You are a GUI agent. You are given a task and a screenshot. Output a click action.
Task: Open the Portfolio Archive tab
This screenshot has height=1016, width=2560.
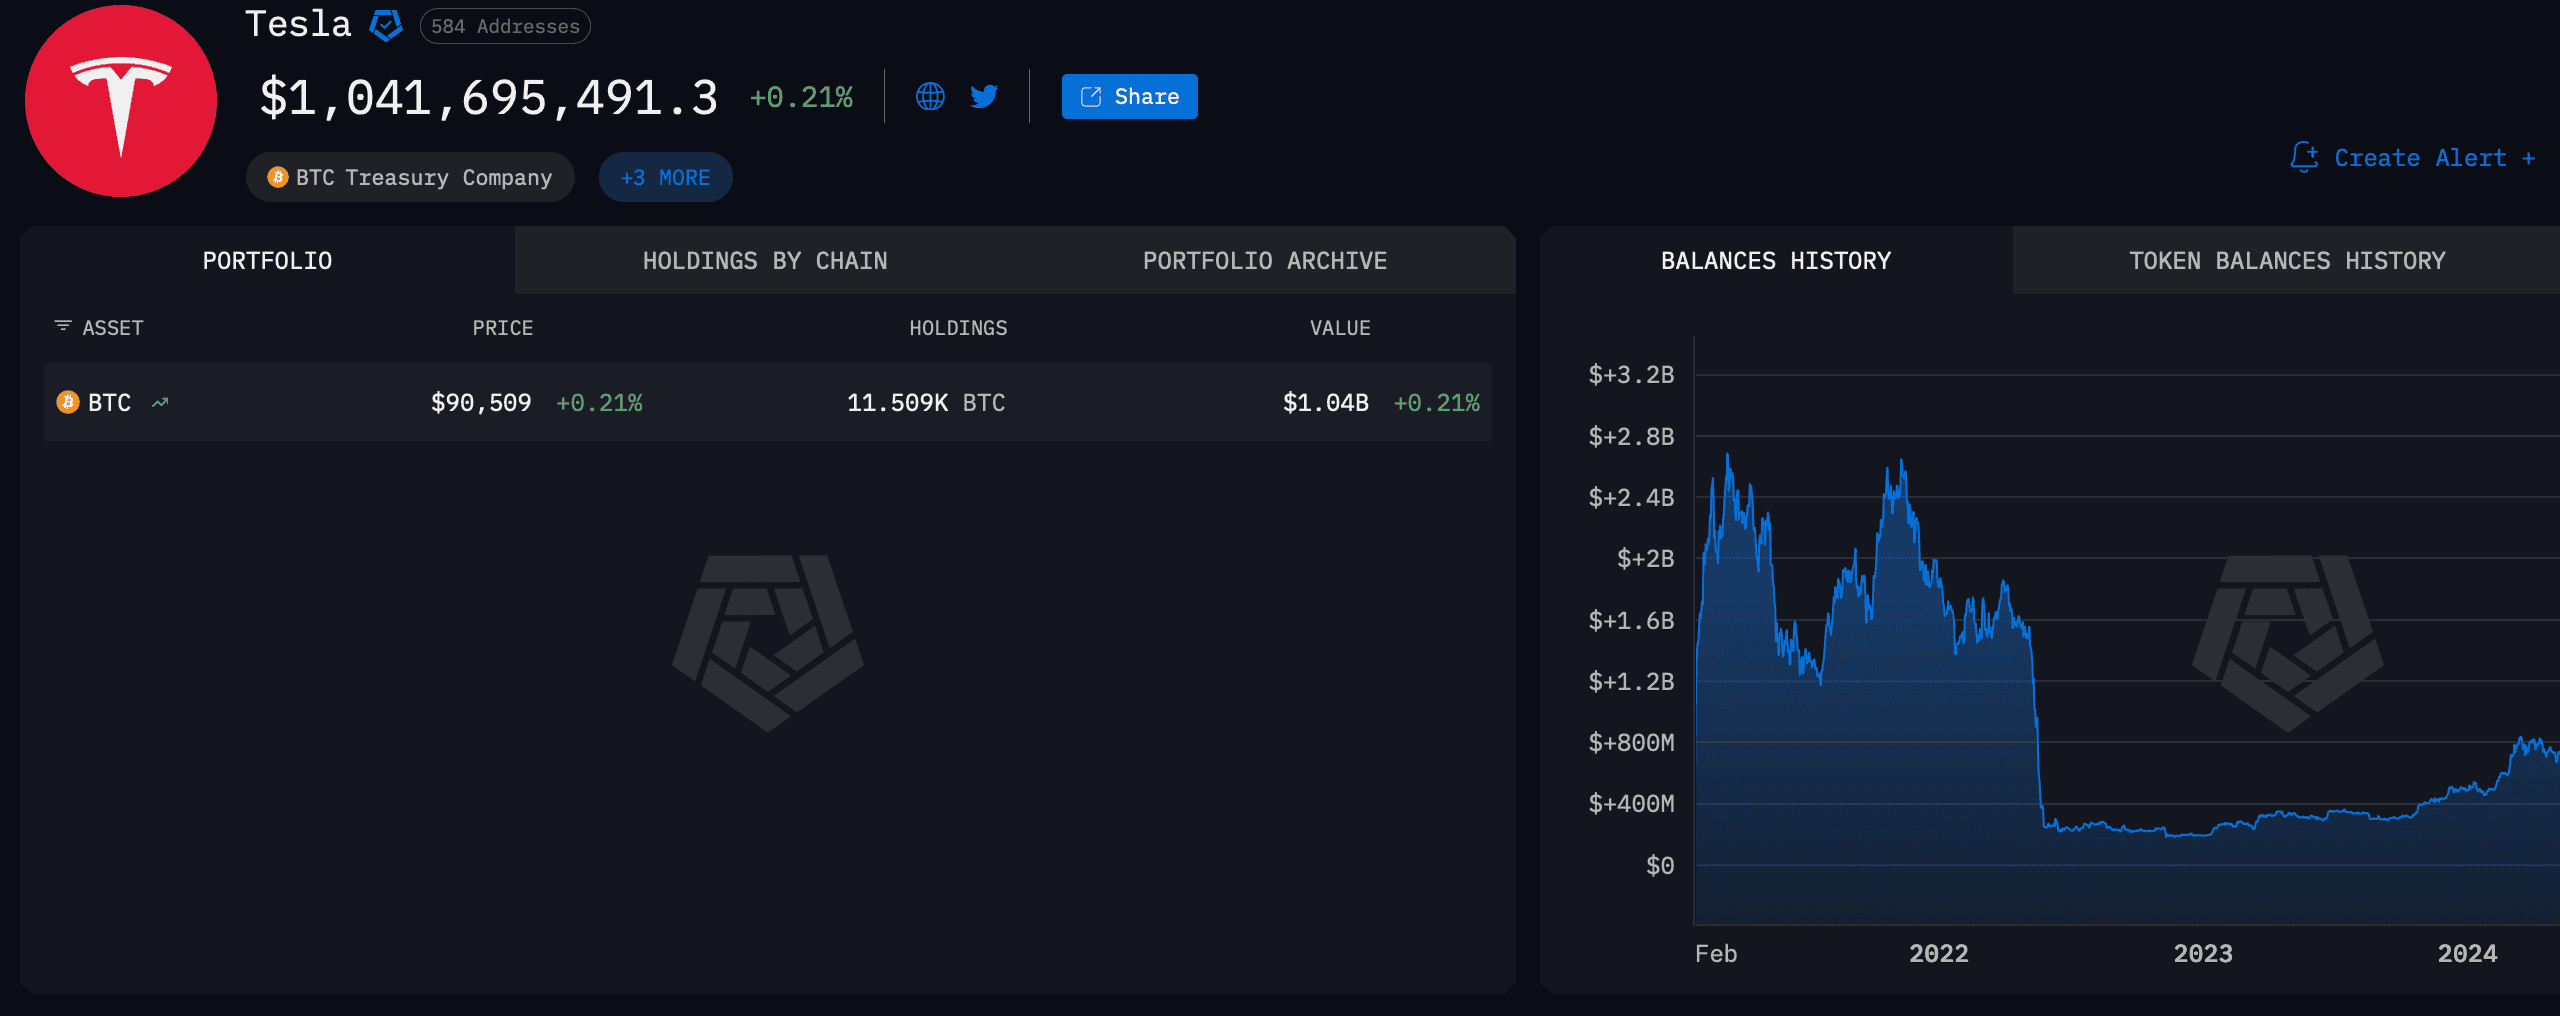click(1265, 261)
